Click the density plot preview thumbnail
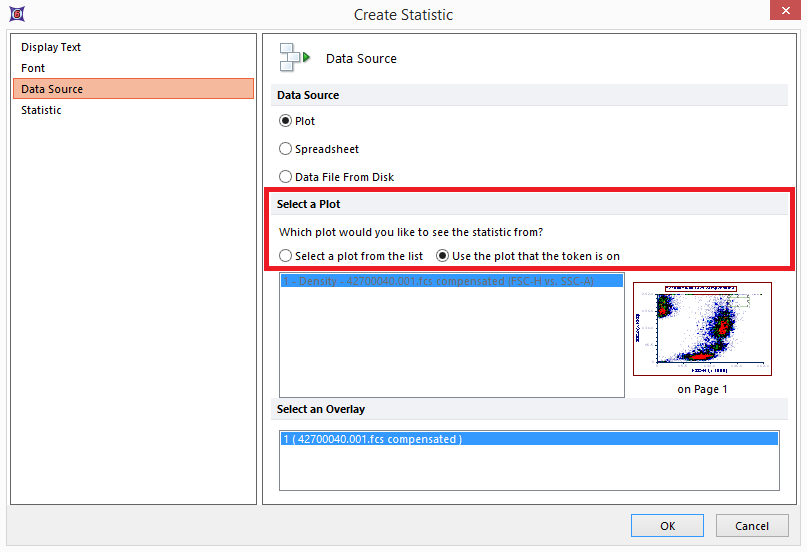The width and height of the screenshot is (807, 552). click(x=702, y=327)
